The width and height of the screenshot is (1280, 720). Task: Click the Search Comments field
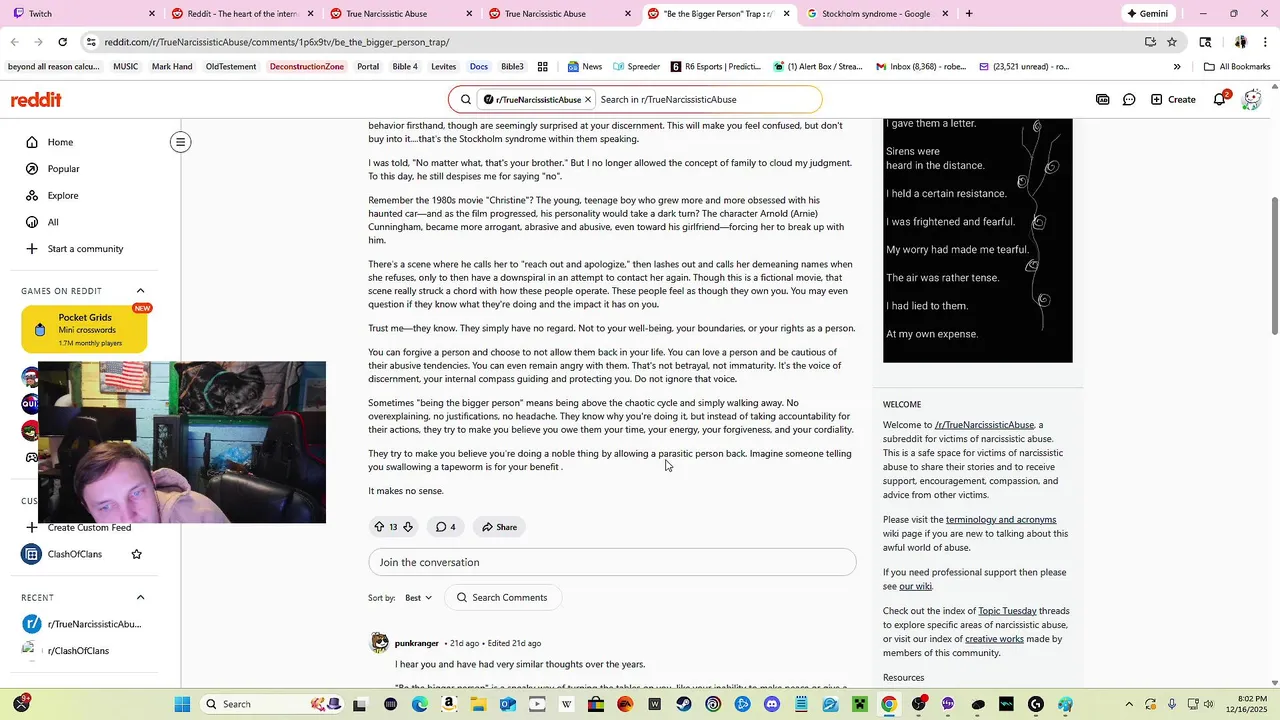click(502, 598)
